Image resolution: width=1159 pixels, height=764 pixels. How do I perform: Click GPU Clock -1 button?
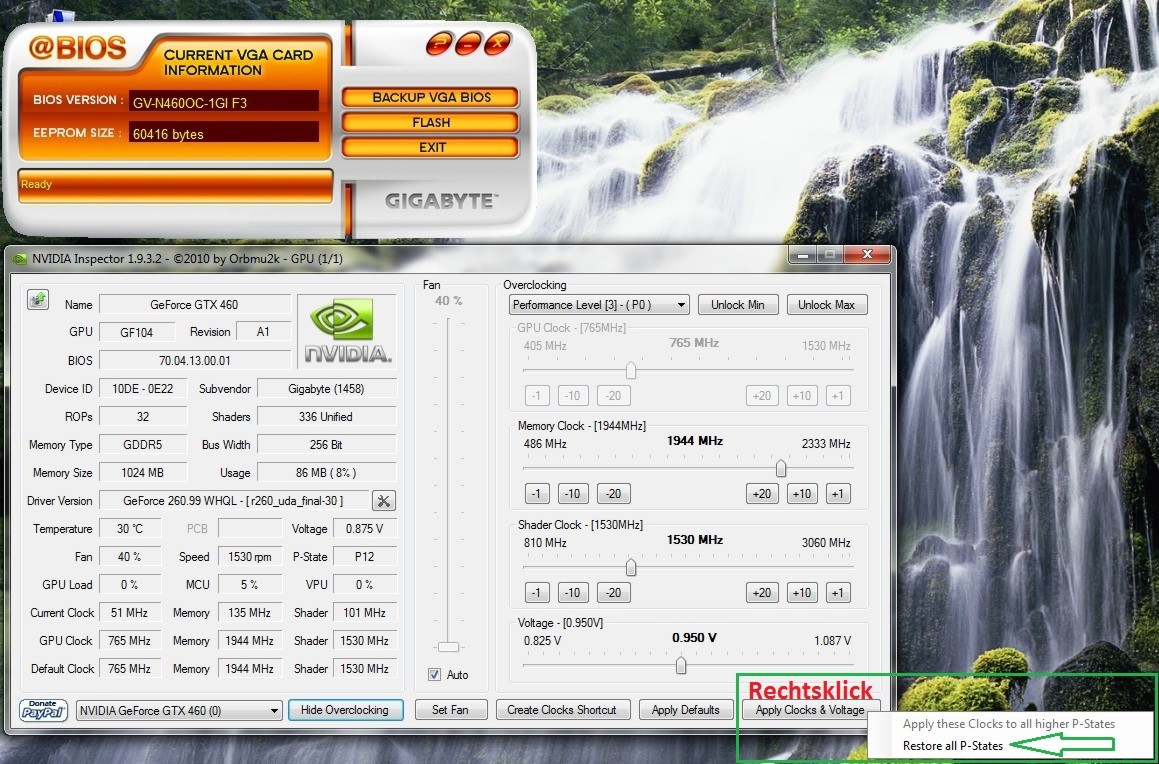(x=537, y=395)
